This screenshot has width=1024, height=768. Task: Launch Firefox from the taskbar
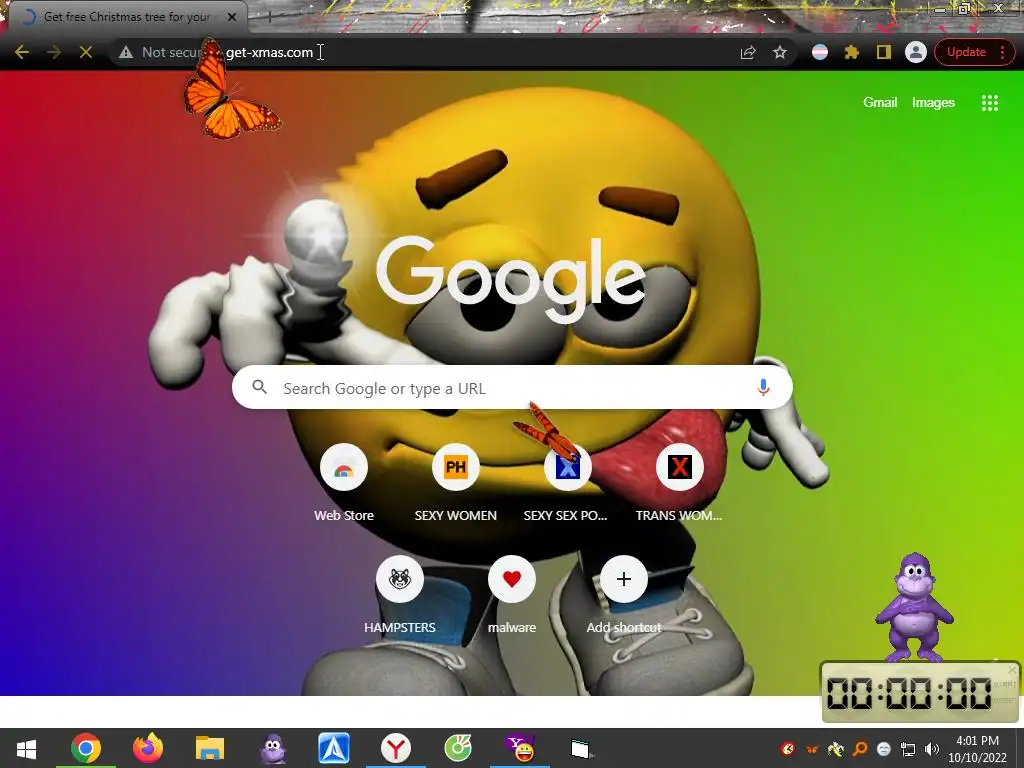pos(148,748)
